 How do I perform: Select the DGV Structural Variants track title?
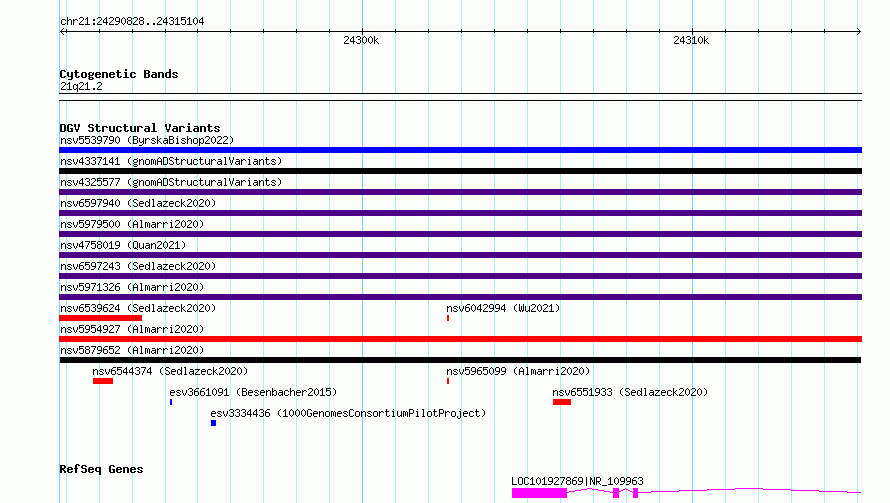(140, 128)
